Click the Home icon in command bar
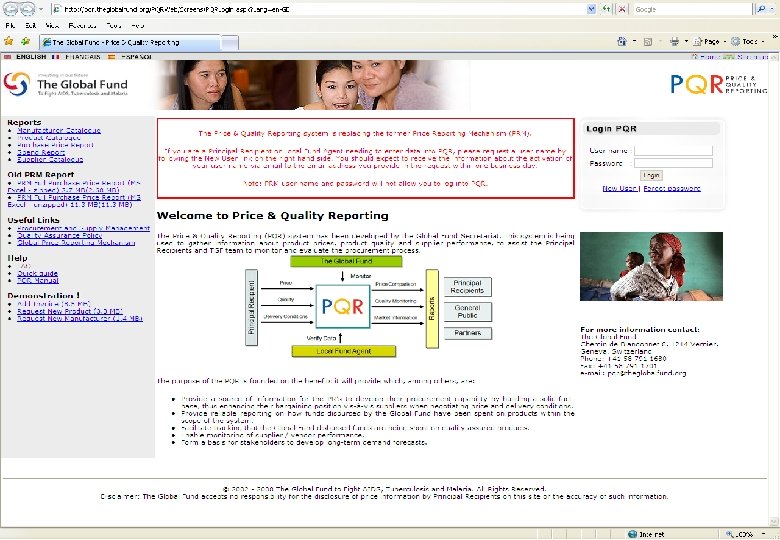780x540 pixels. click(622, 41)
